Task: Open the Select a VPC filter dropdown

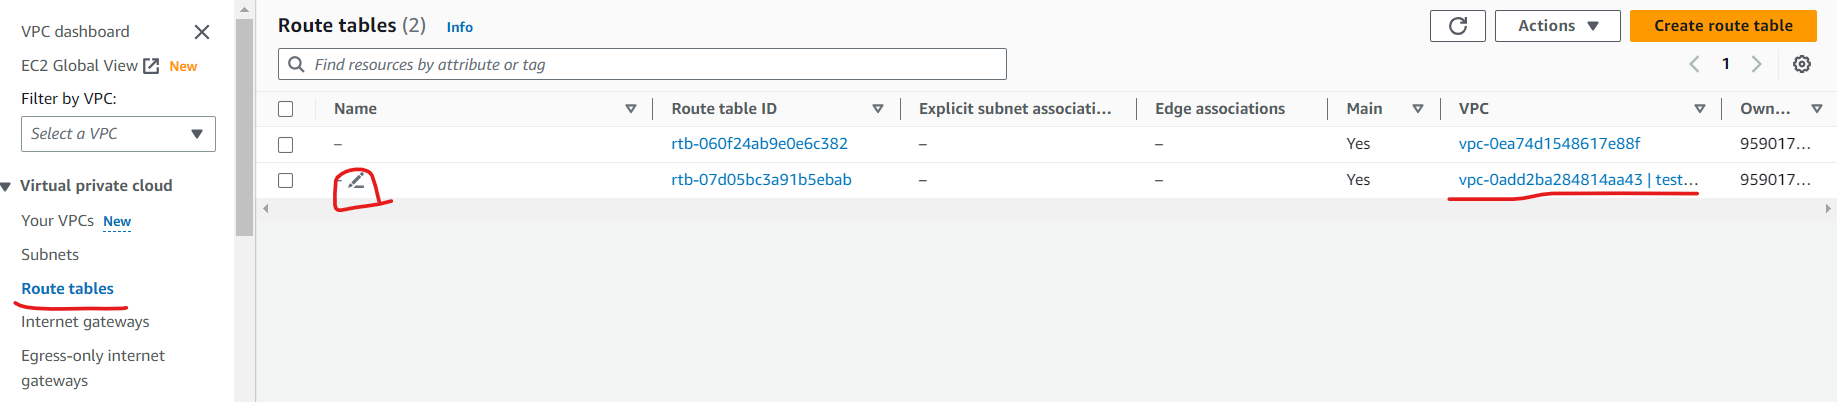Action: (x=118, y=134)
